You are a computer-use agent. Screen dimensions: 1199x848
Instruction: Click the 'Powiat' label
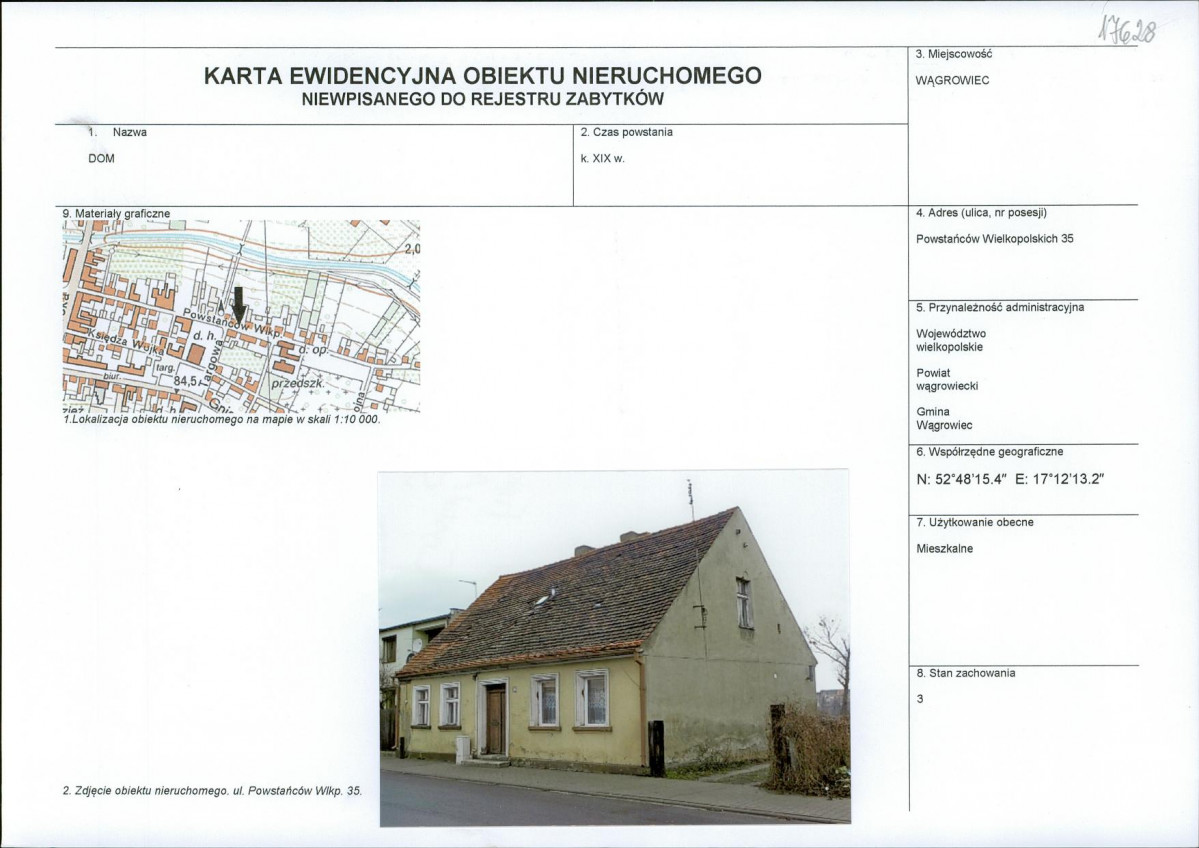pyautogui.click(x=933, y=373)
